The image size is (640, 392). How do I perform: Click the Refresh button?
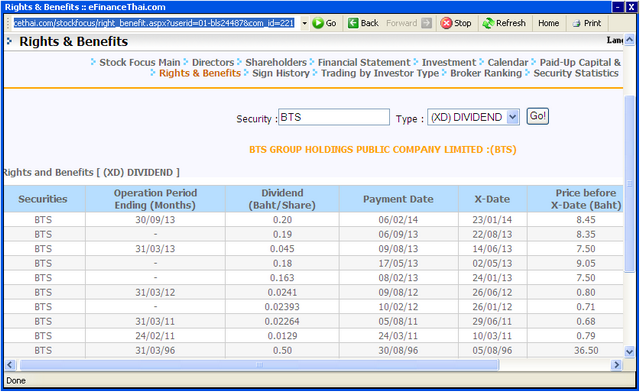[504, 23]
